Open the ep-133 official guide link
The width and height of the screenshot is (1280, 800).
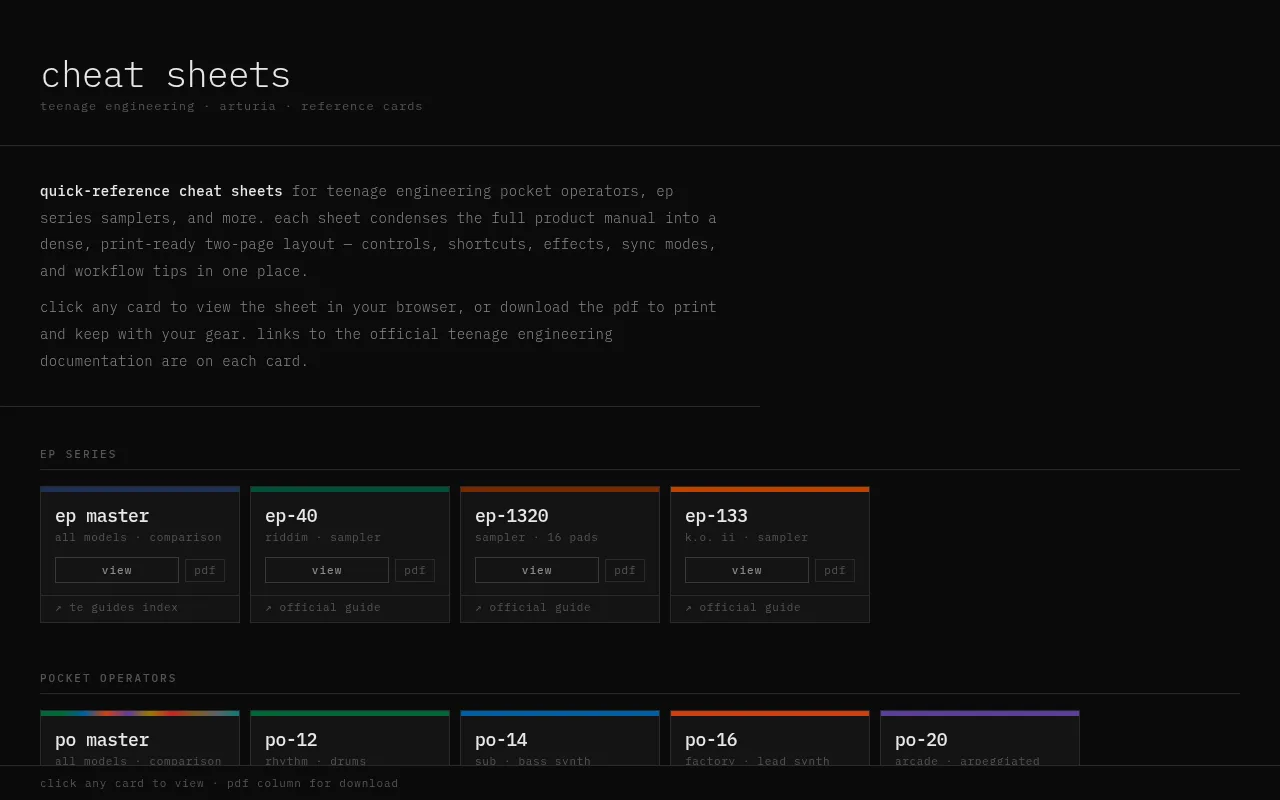click(743, 608)
